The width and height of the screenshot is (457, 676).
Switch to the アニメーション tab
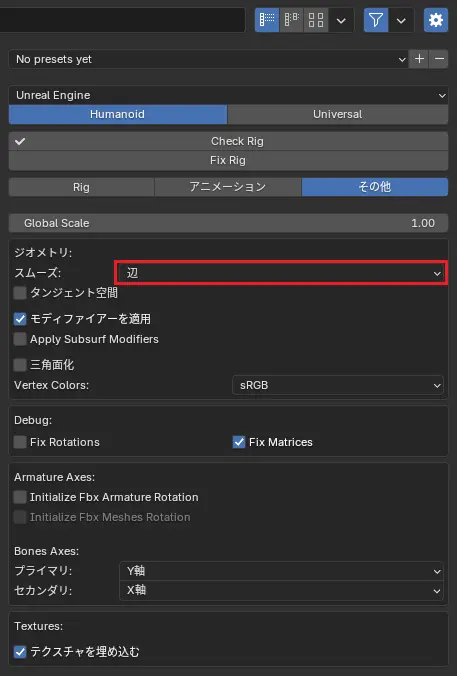tap(228, 187)
